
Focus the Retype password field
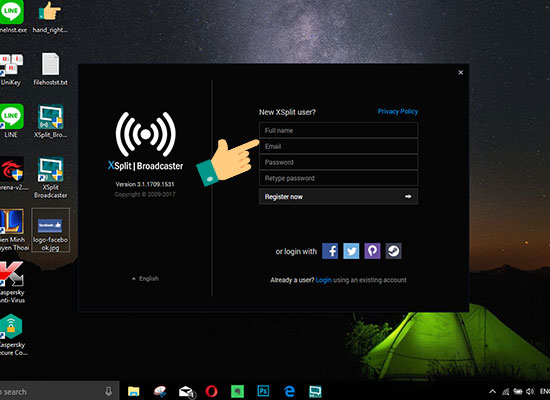click(x=338, y=178)
